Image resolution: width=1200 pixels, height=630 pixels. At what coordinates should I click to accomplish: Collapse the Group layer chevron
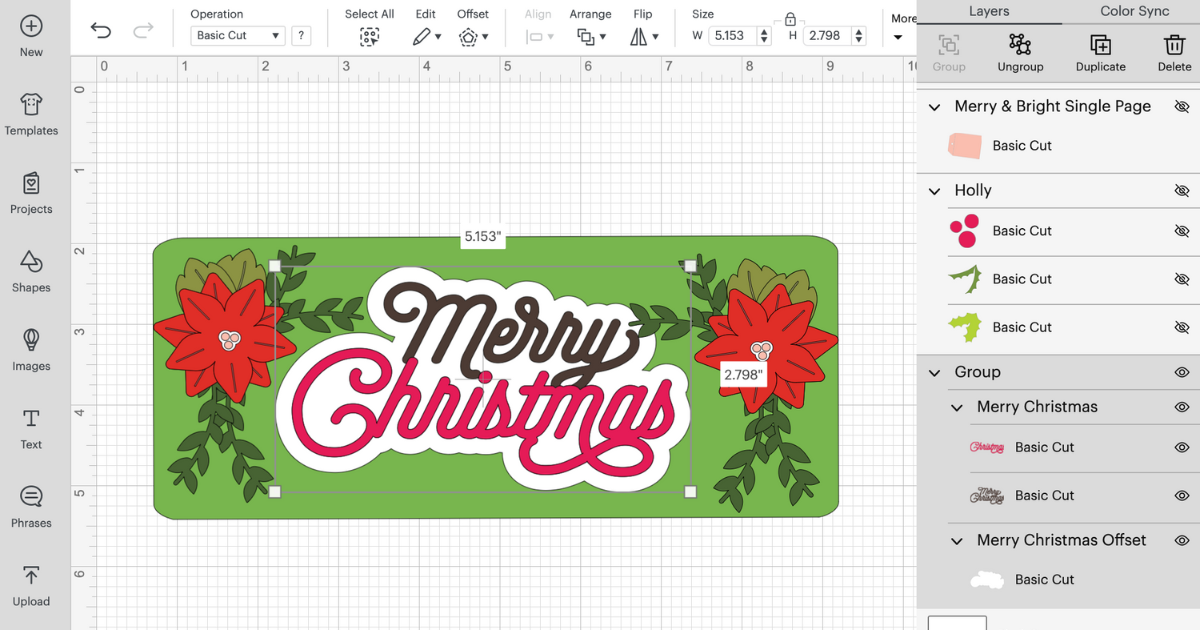tap(935, 373)
